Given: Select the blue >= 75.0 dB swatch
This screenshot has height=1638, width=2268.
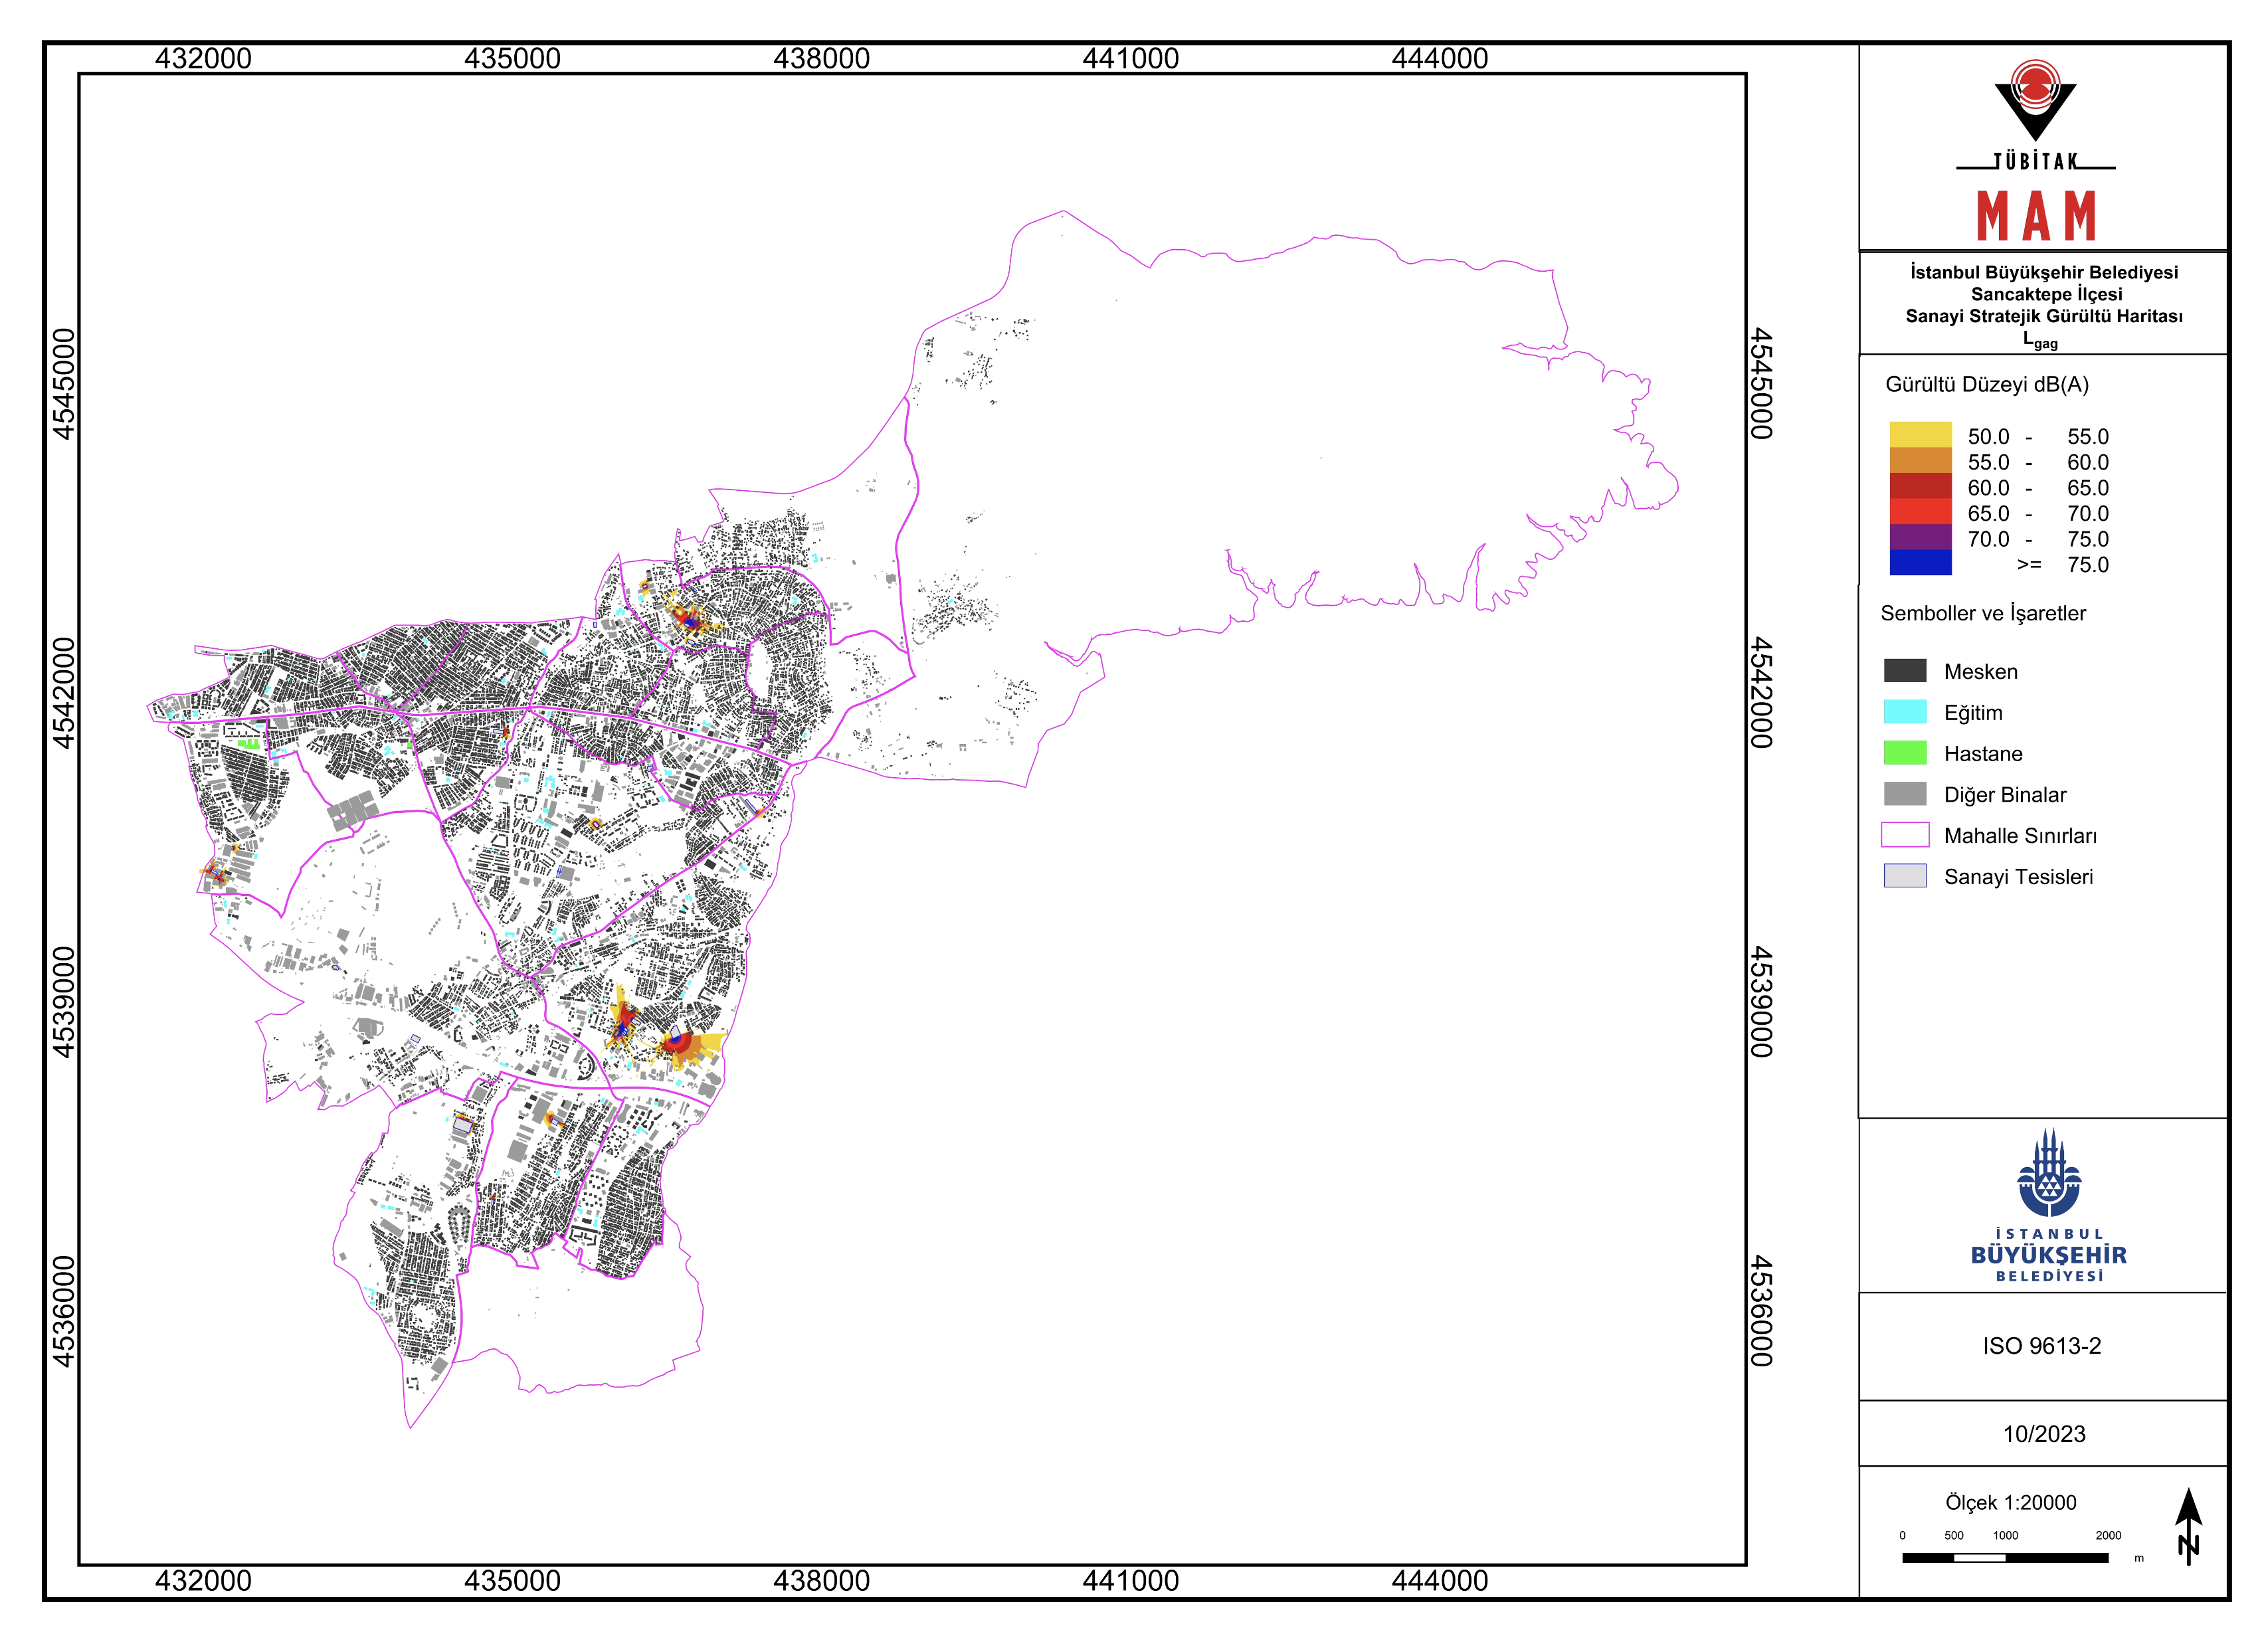Looking at the screenshot, I should 1920,562.
